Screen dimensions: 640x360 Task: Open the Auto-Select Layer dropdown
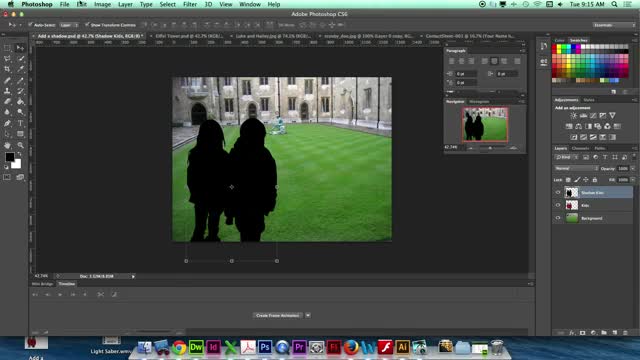tap(69, 25)
